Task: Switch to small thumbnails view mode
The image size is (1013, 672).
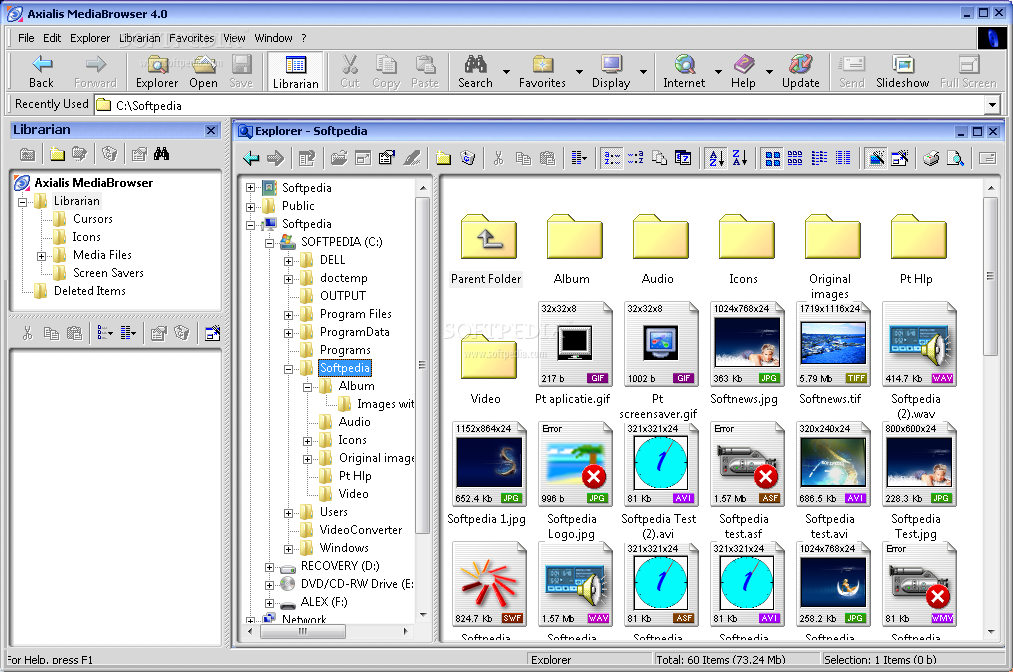Action: 795,158
